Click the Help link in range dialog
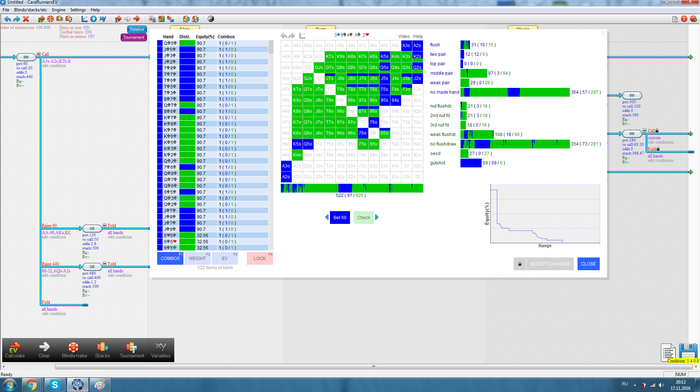 pyautogui.click(x=418, y=36)
